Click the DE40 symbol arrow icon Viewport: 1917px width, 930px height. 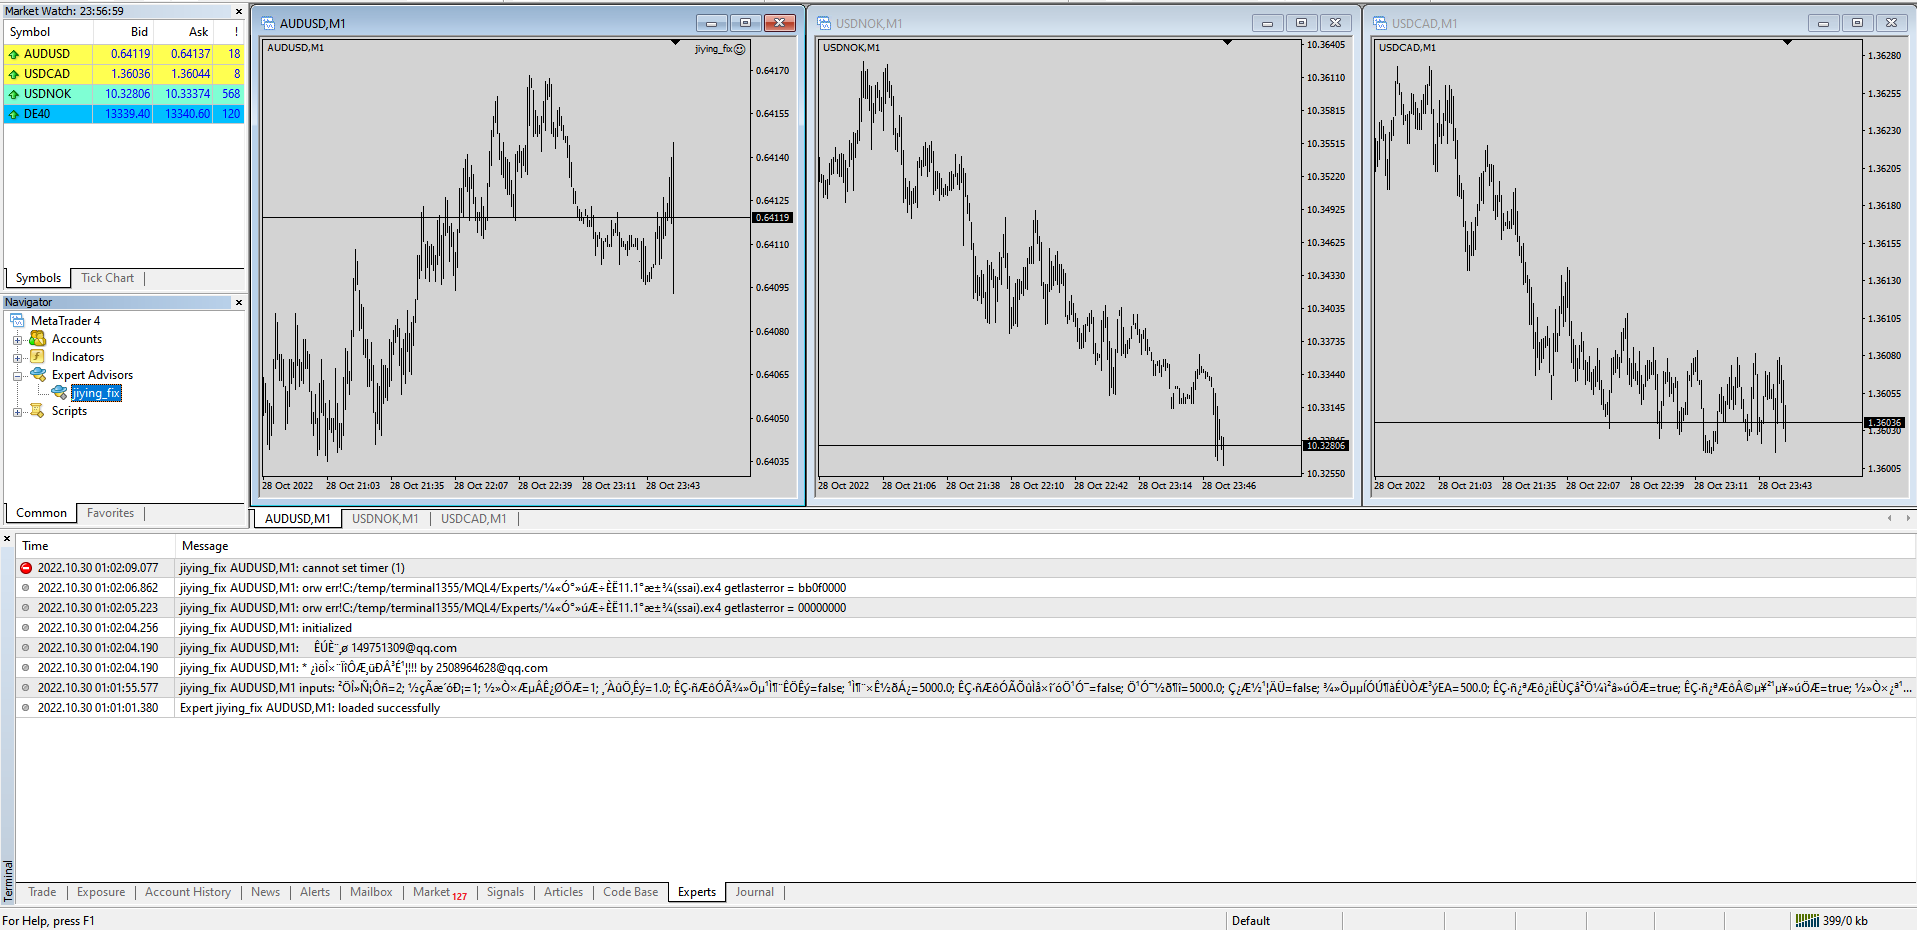[14, 114]
